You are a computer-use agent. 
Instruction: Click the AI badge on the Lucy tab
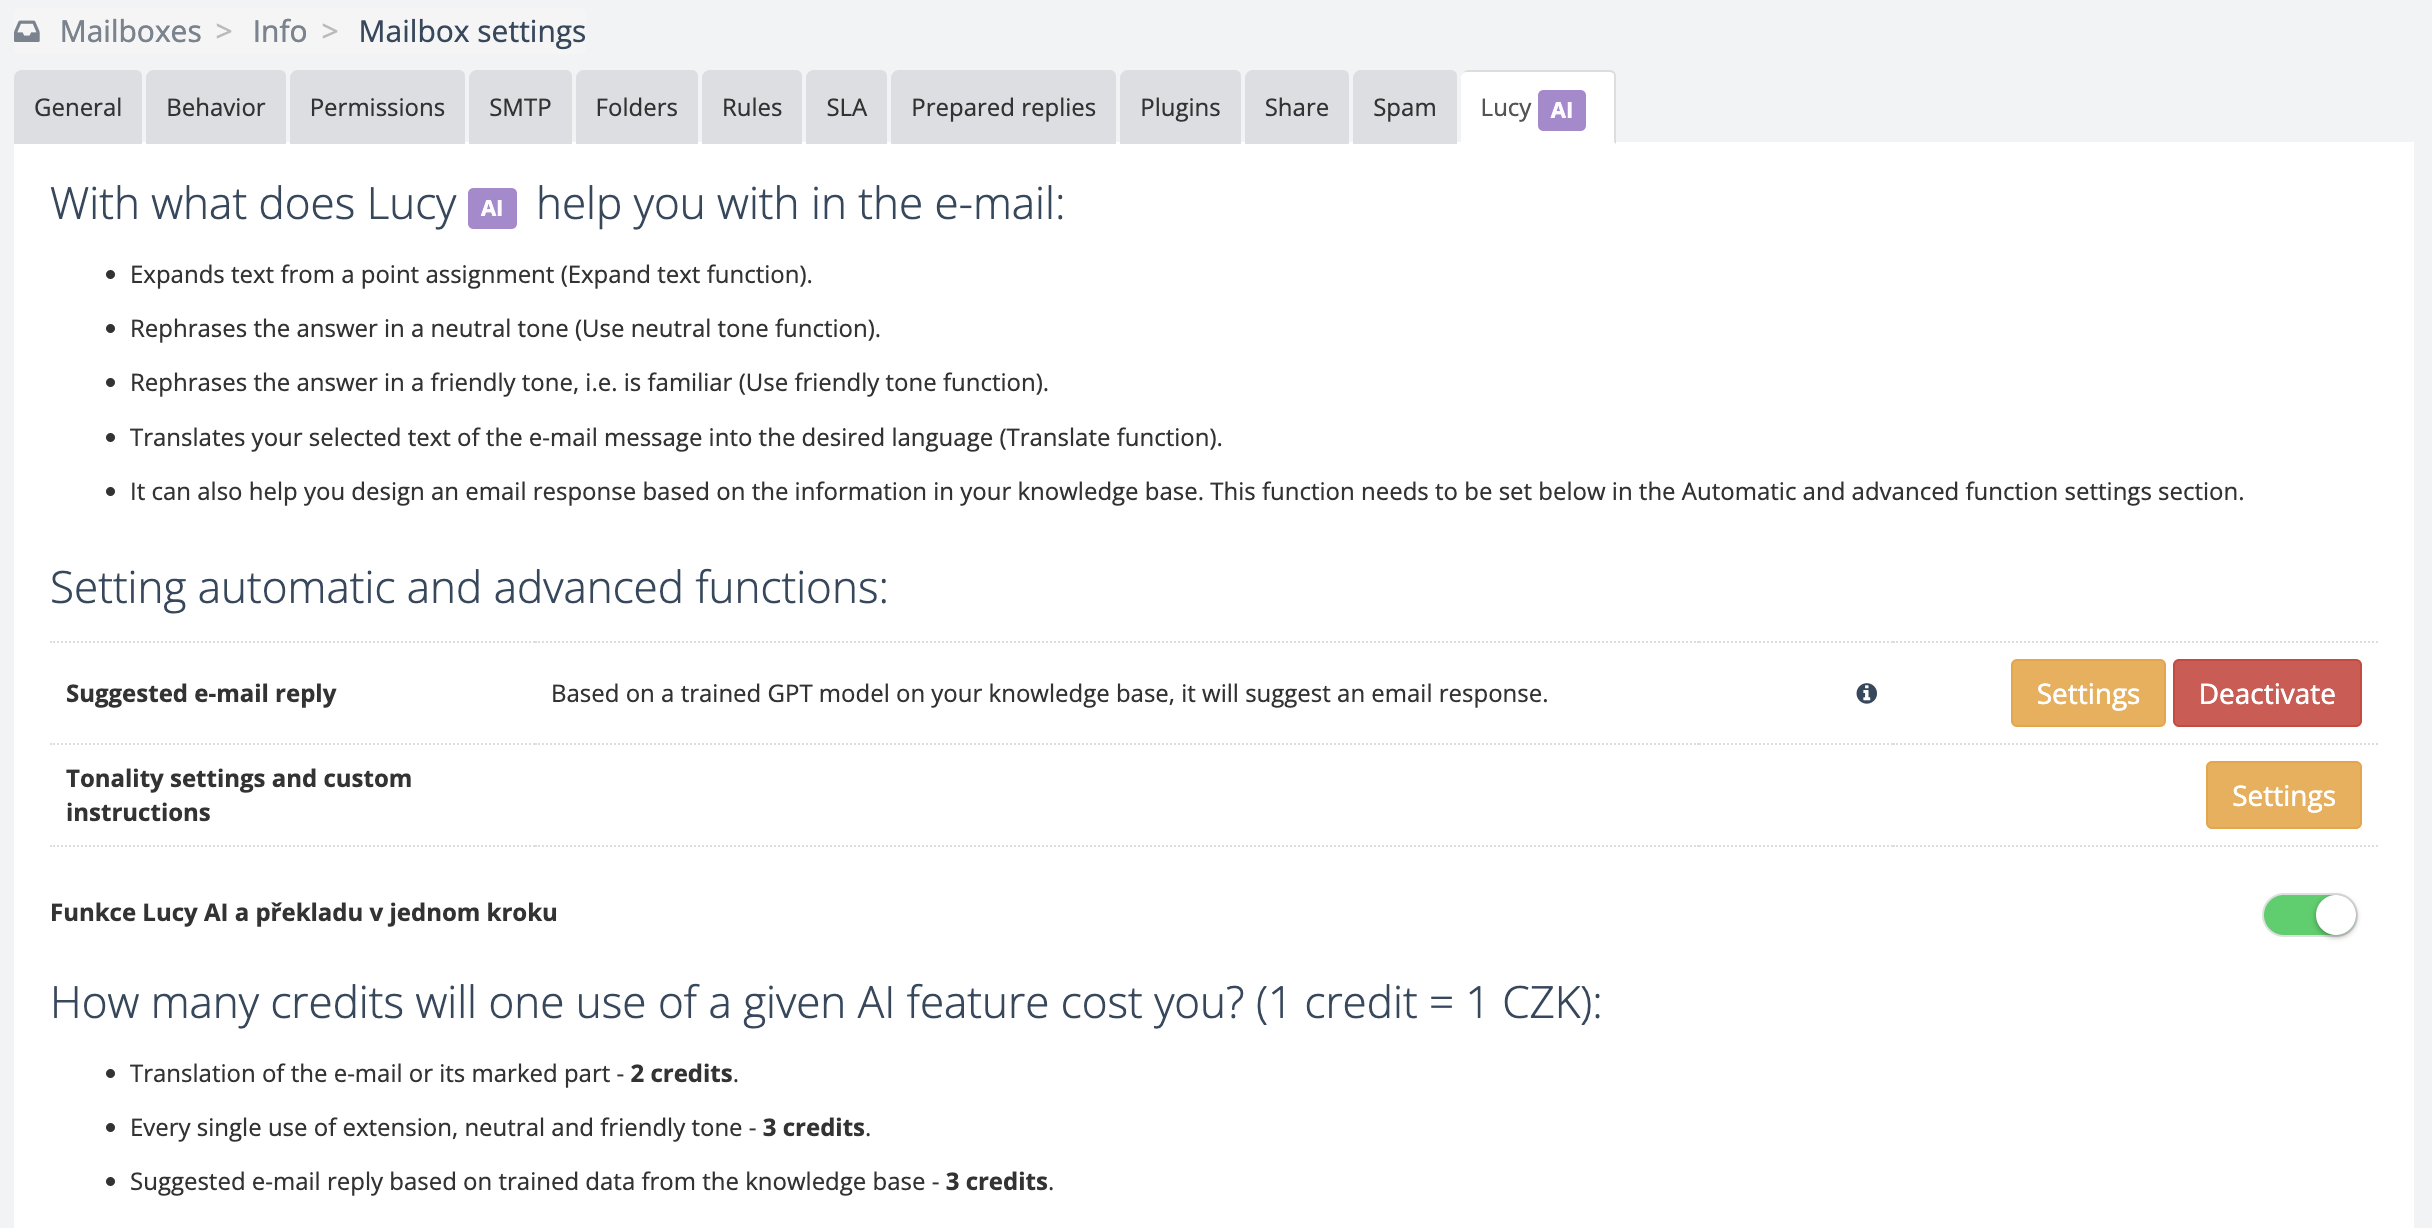[1561, 110]
